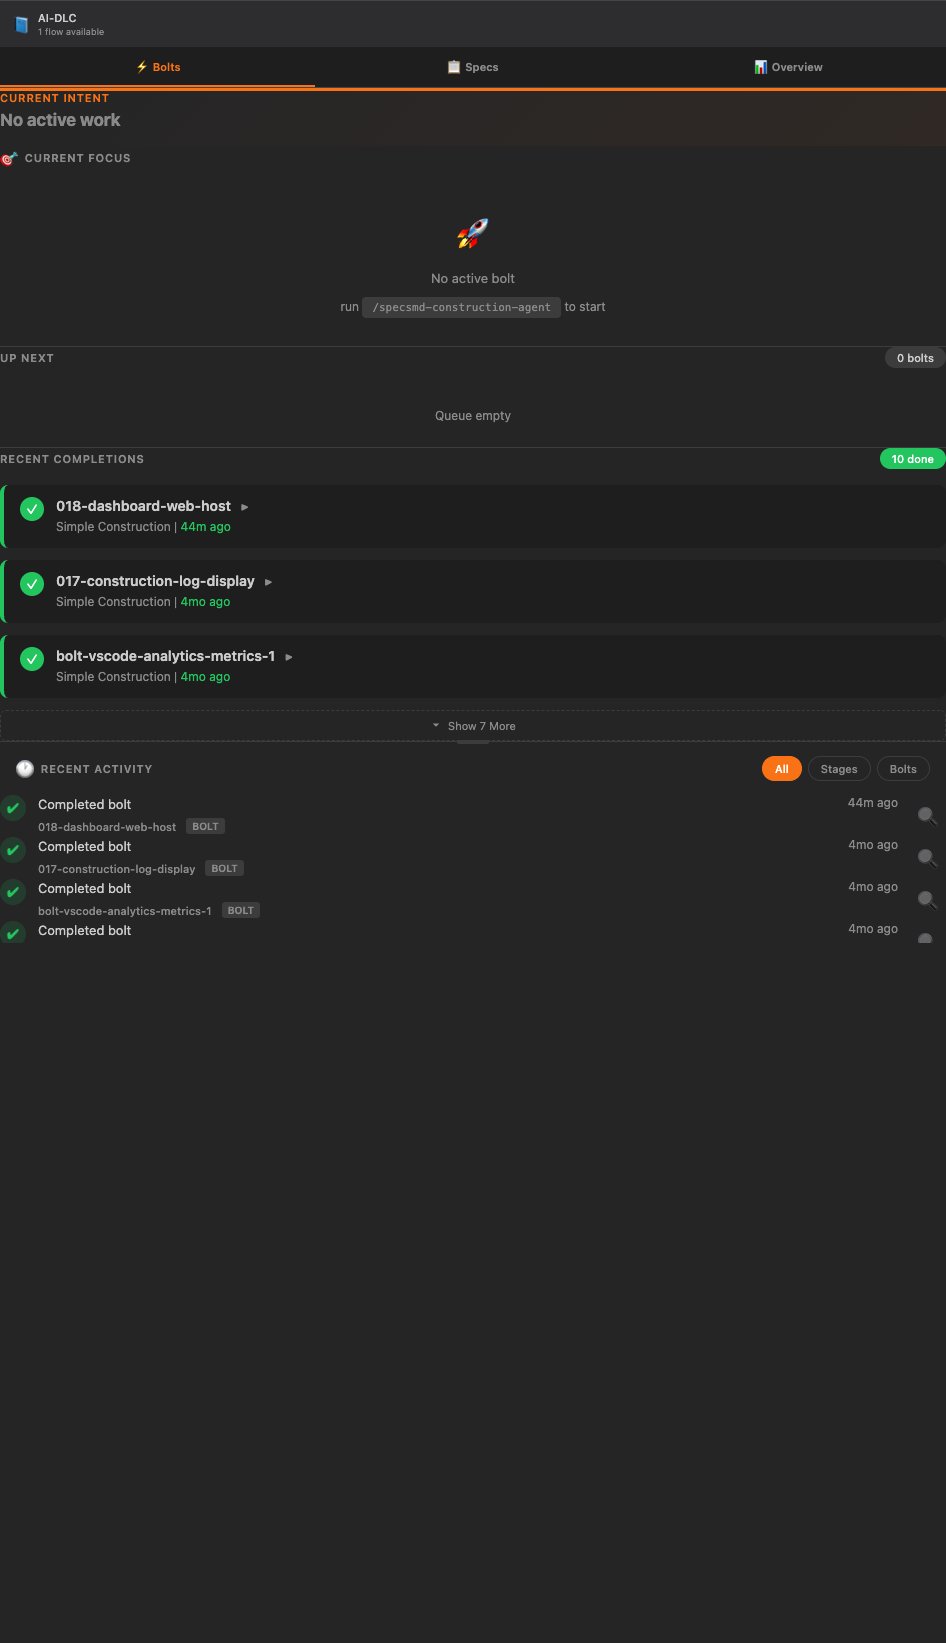946x1643 pixels.
Task: Click the Recent Activity clock icon
Action: [24, 769]
